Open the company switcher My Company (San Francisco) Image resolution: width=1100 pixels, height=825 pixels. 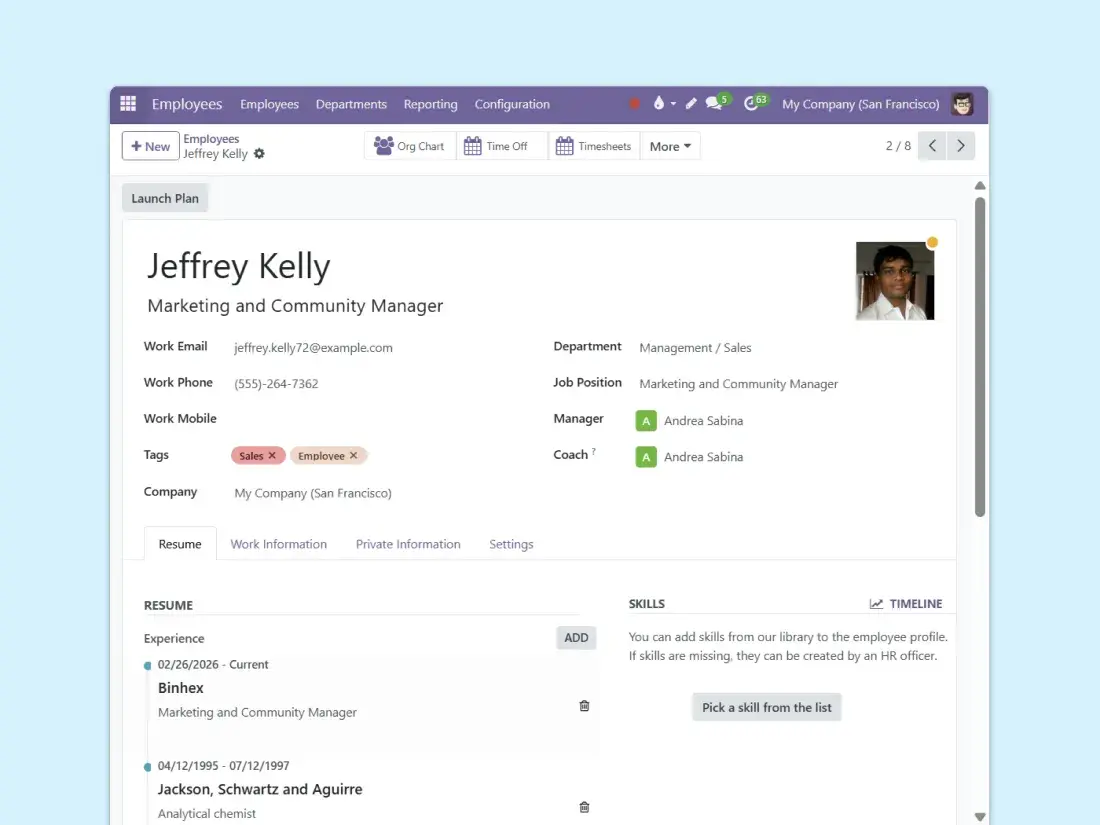[x=860, y=104]
